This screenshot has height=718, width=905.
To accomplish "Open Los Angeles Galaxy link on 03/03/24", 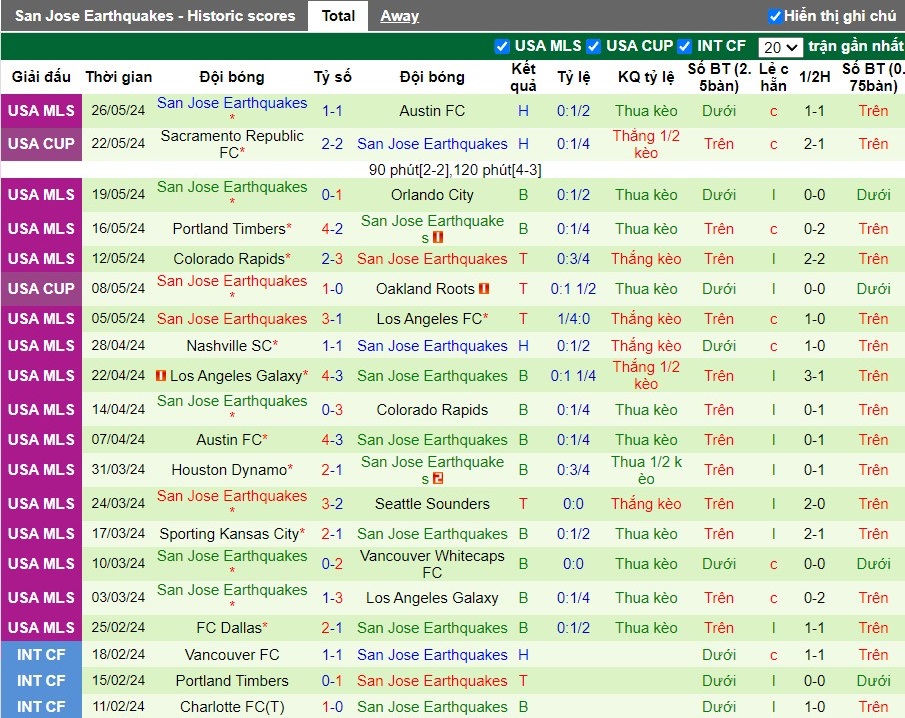I will [432, 597].
